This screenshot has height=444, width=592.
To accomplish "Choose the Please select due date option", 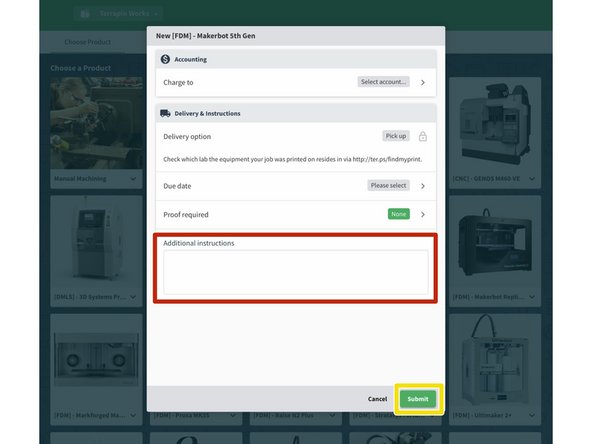I will (388, 185).
